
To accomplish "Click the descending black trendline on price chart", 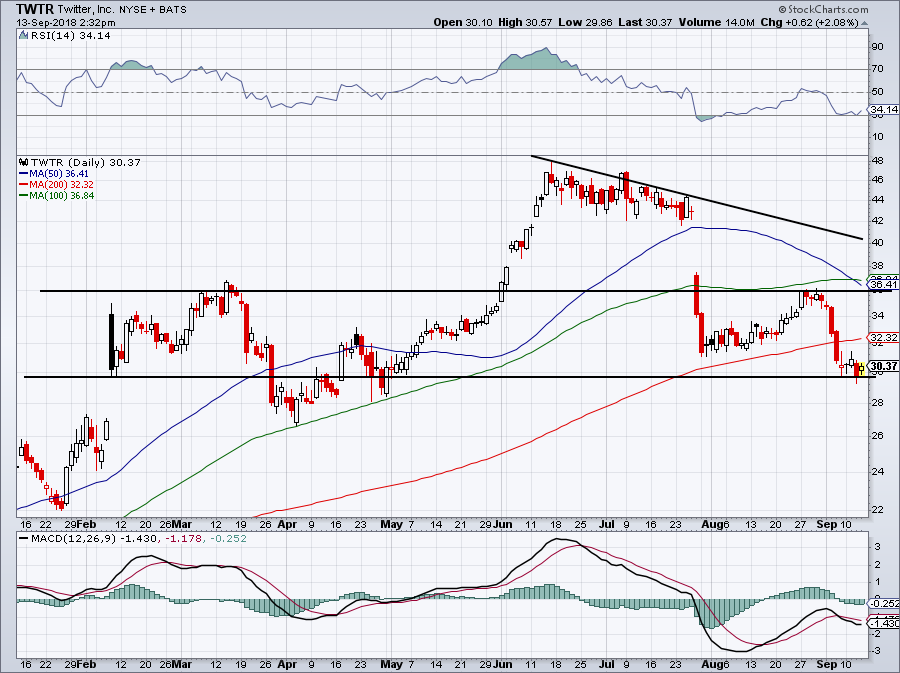I will [697, 197].
